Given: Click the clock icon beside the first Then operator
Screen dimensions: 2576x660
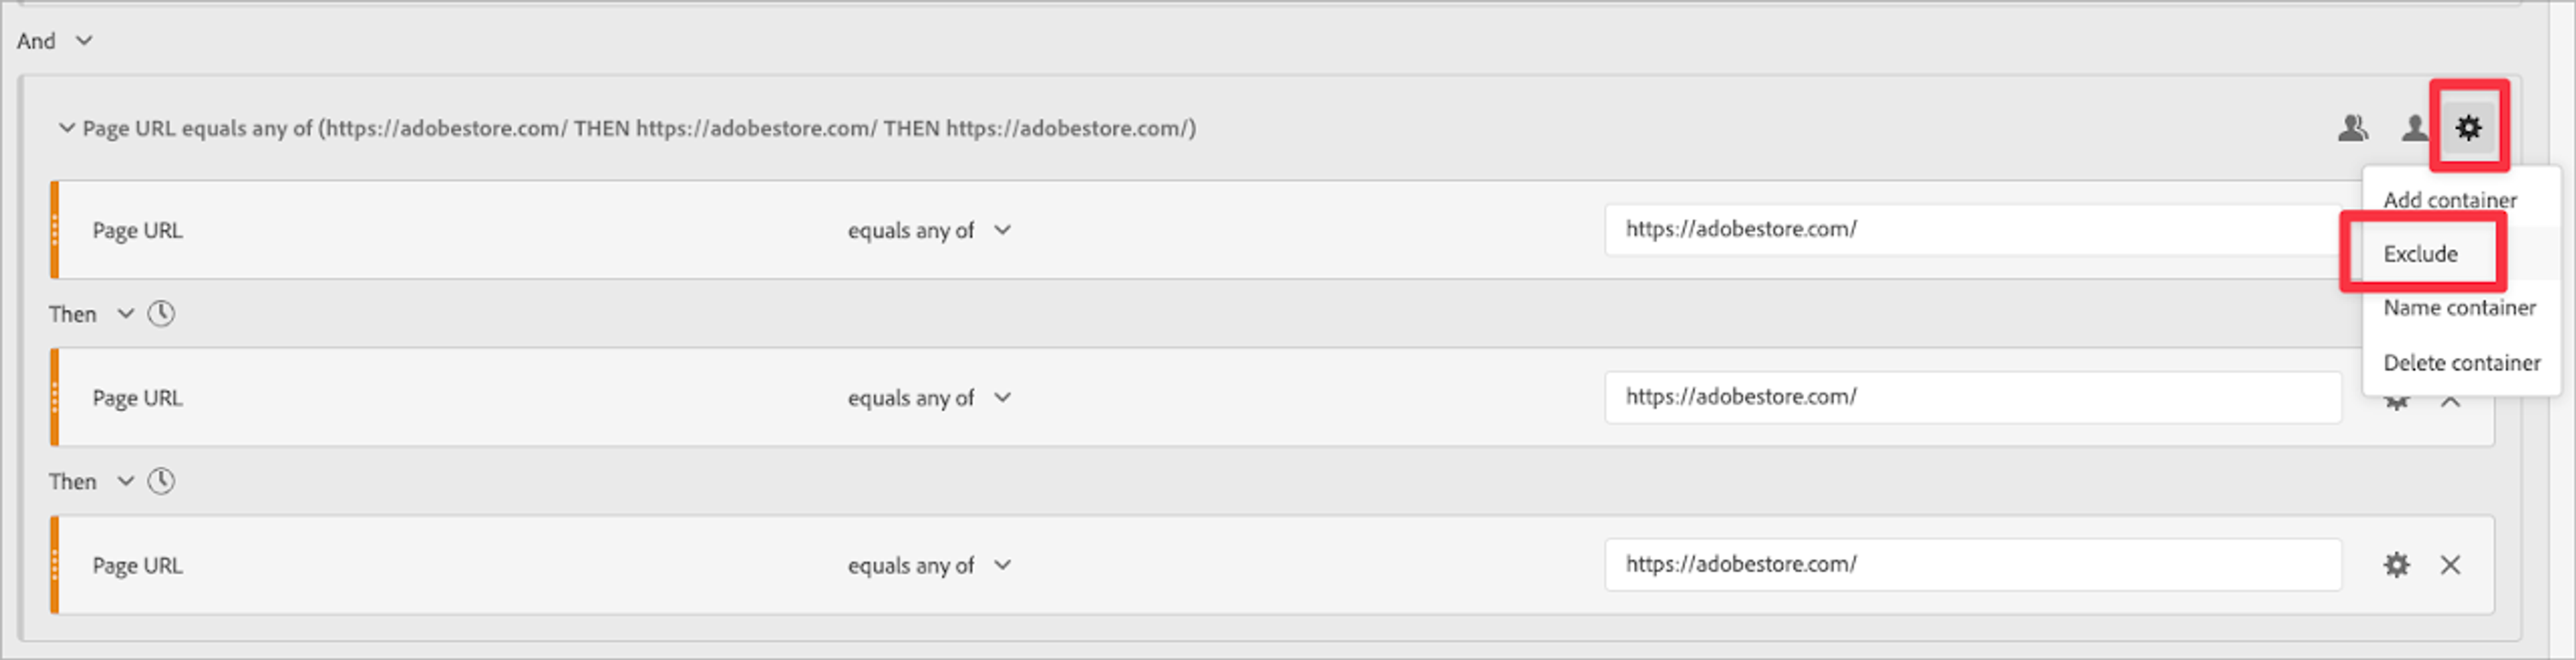Looking at the screenshot, I should click(161, 313).
